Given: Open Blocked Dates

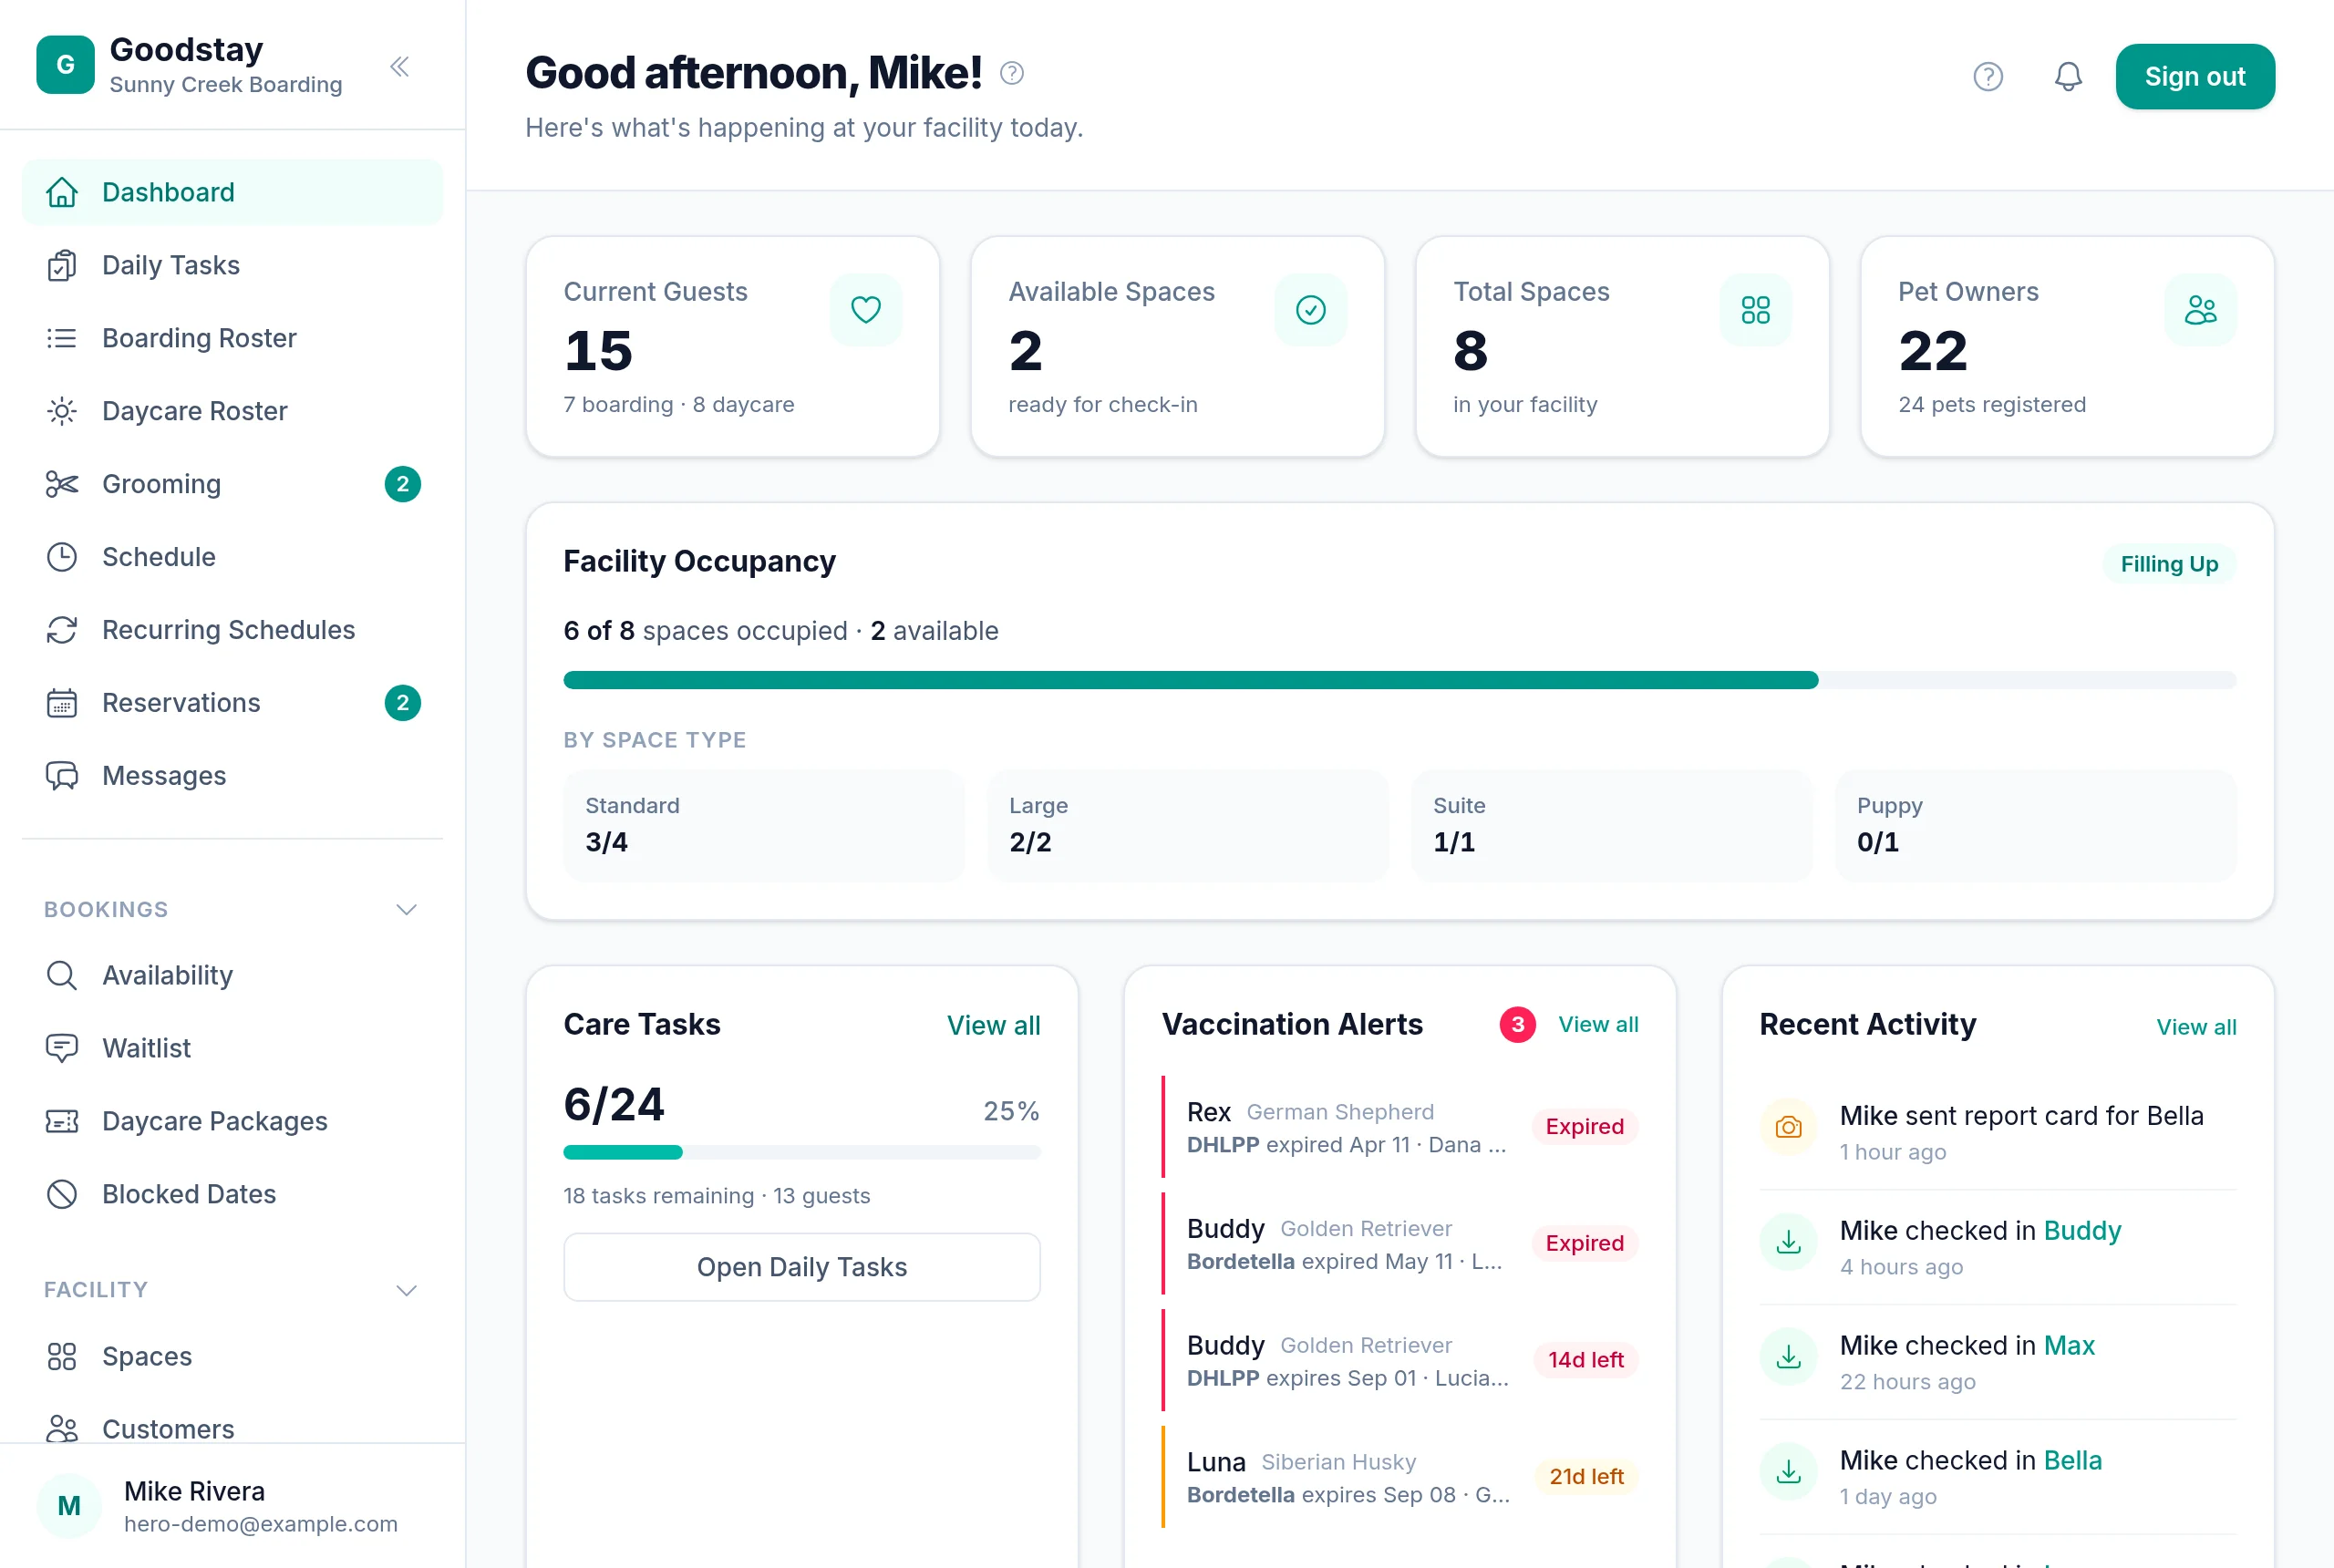Looking at the screenshot, I should coord(232,1194).
